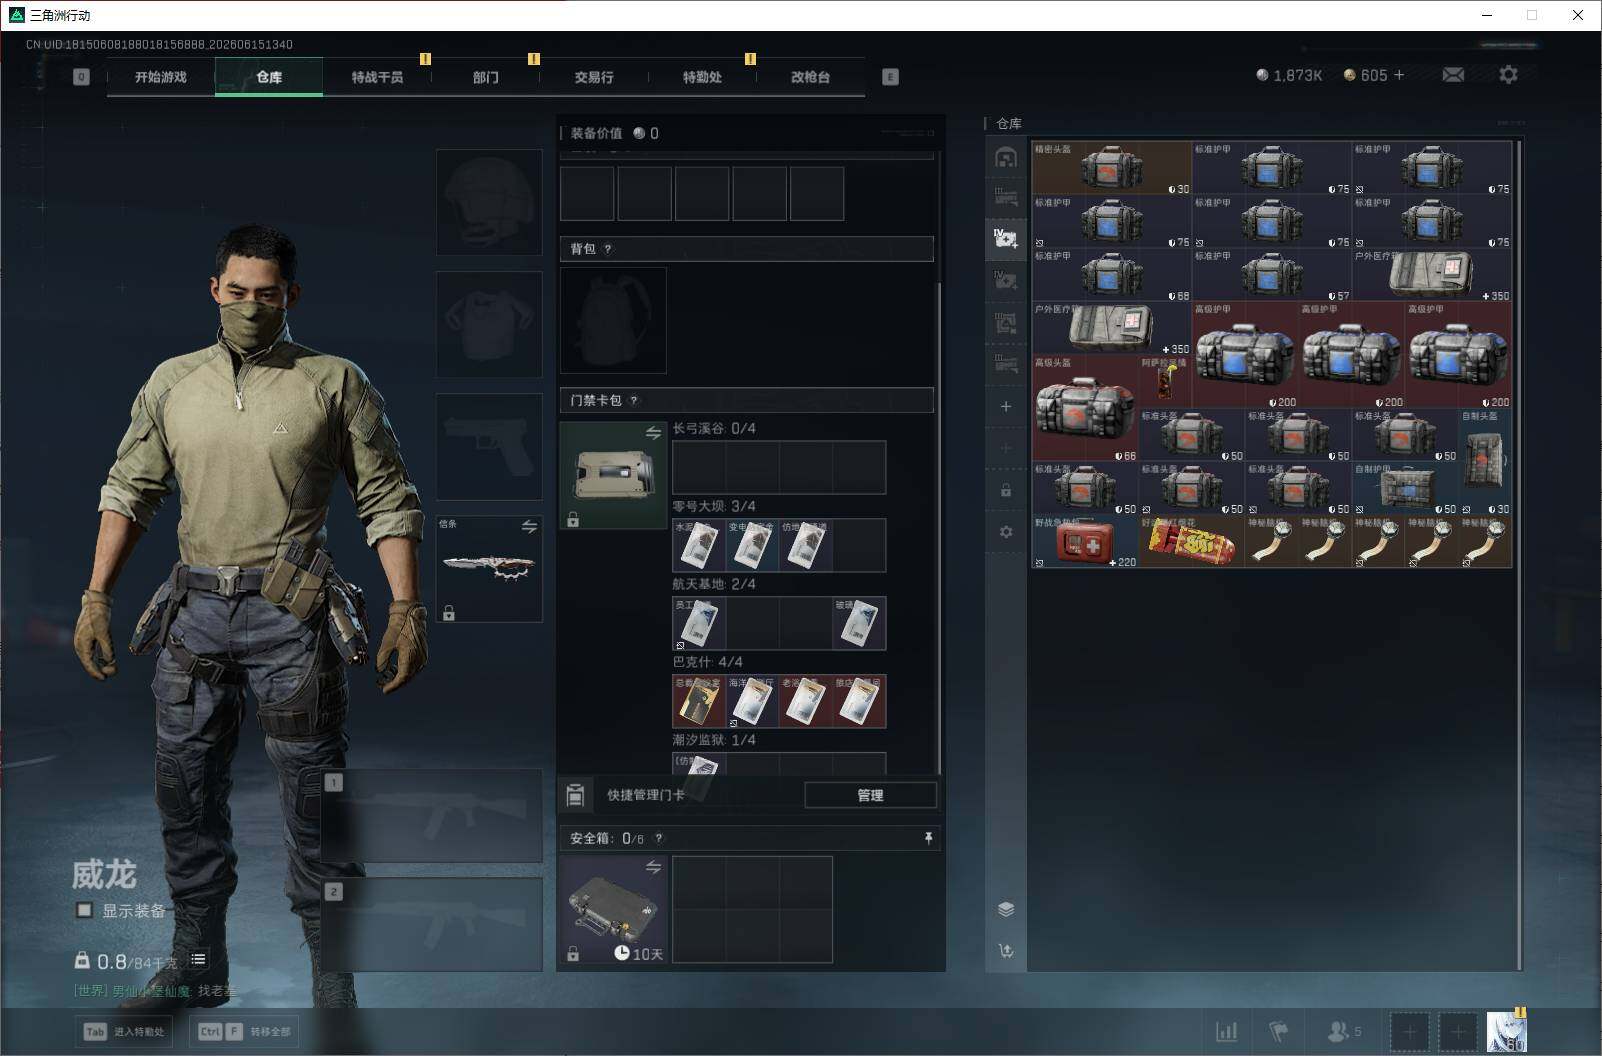Open the statistics bar chart icon

coord(1226,1031)
